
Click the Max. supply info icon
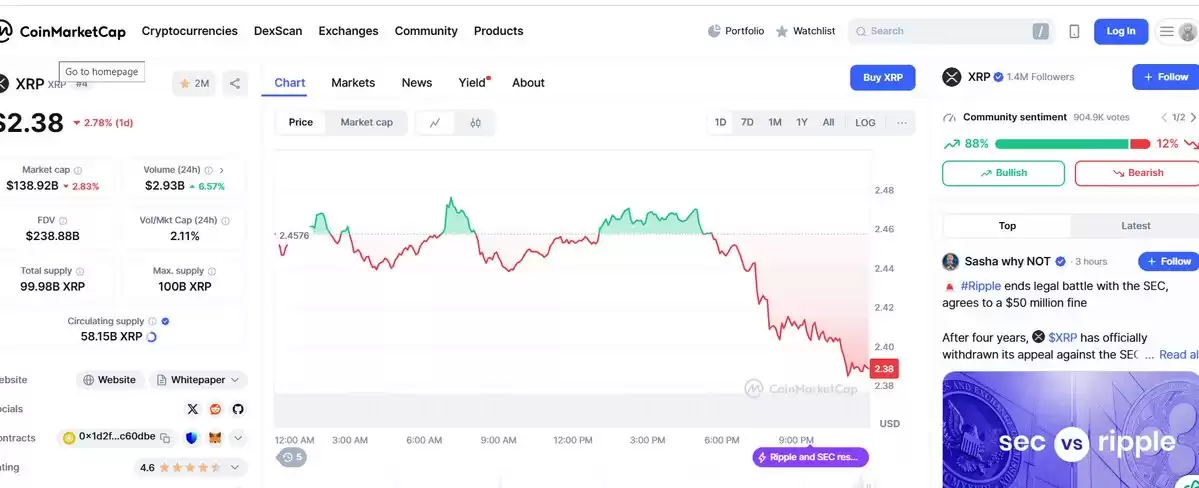(x=212, y=272)
